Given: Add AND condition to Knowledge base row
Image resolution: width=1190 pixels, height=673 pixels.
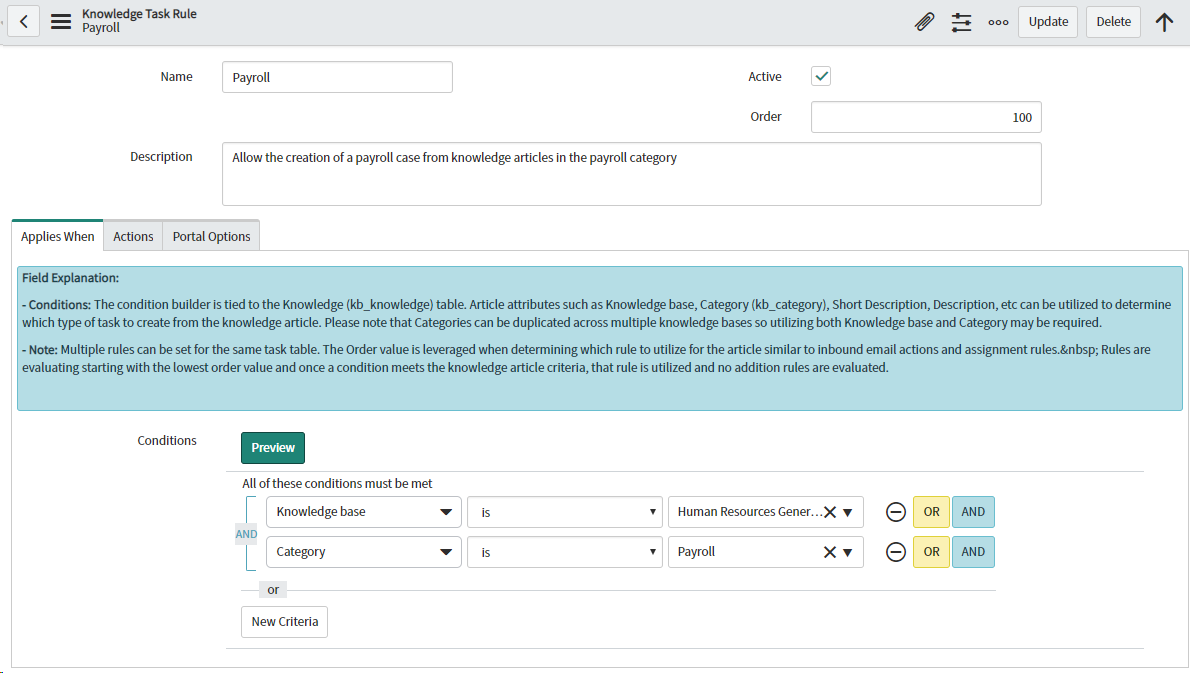Looking at the screenshot, I should [973, 512].
